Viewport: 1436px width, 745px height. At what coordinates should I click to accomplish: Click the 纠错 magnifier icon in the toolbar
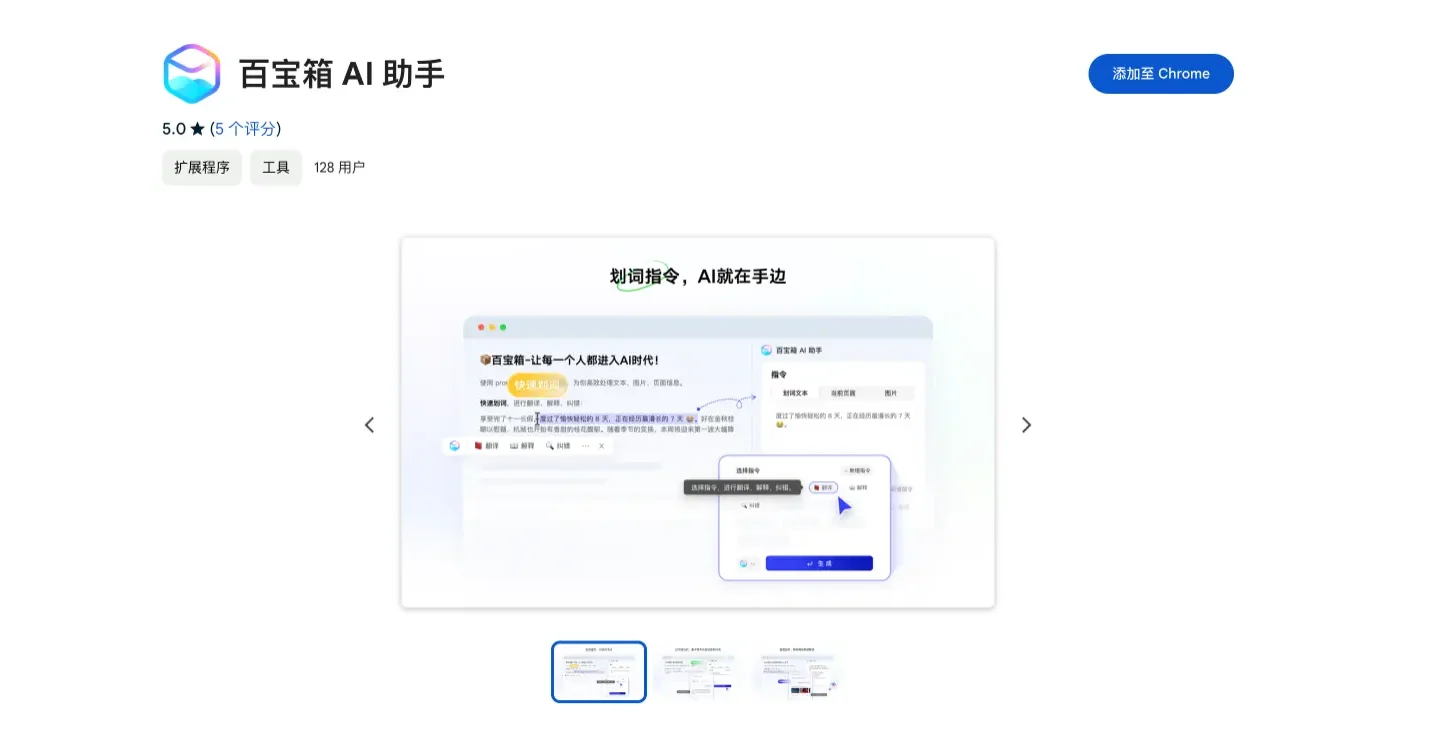tap(550, 446)
